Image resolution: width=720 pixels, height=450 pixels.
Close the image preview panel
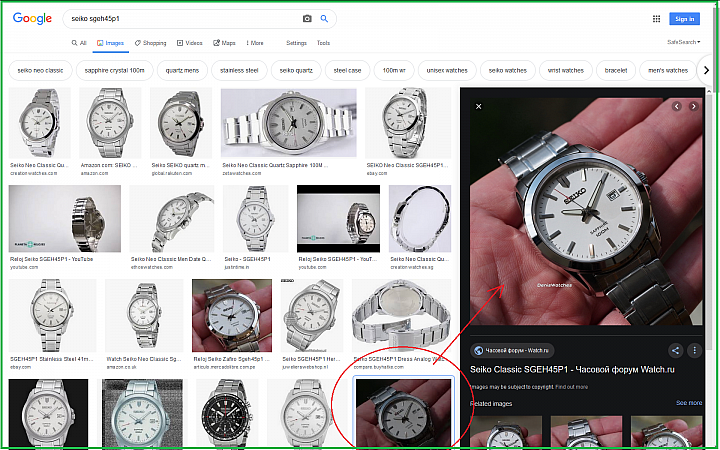coord(478,107)
